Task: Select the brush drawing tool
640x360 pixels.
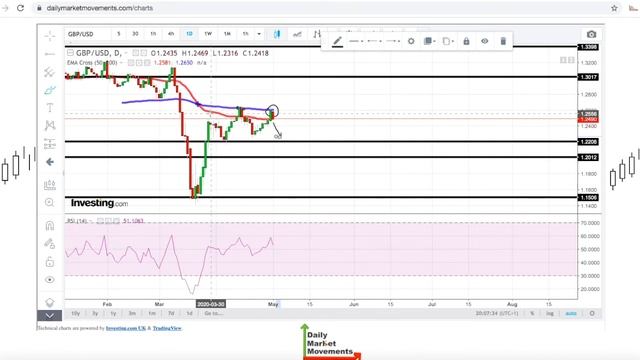Action: click(x=50, y=90)
